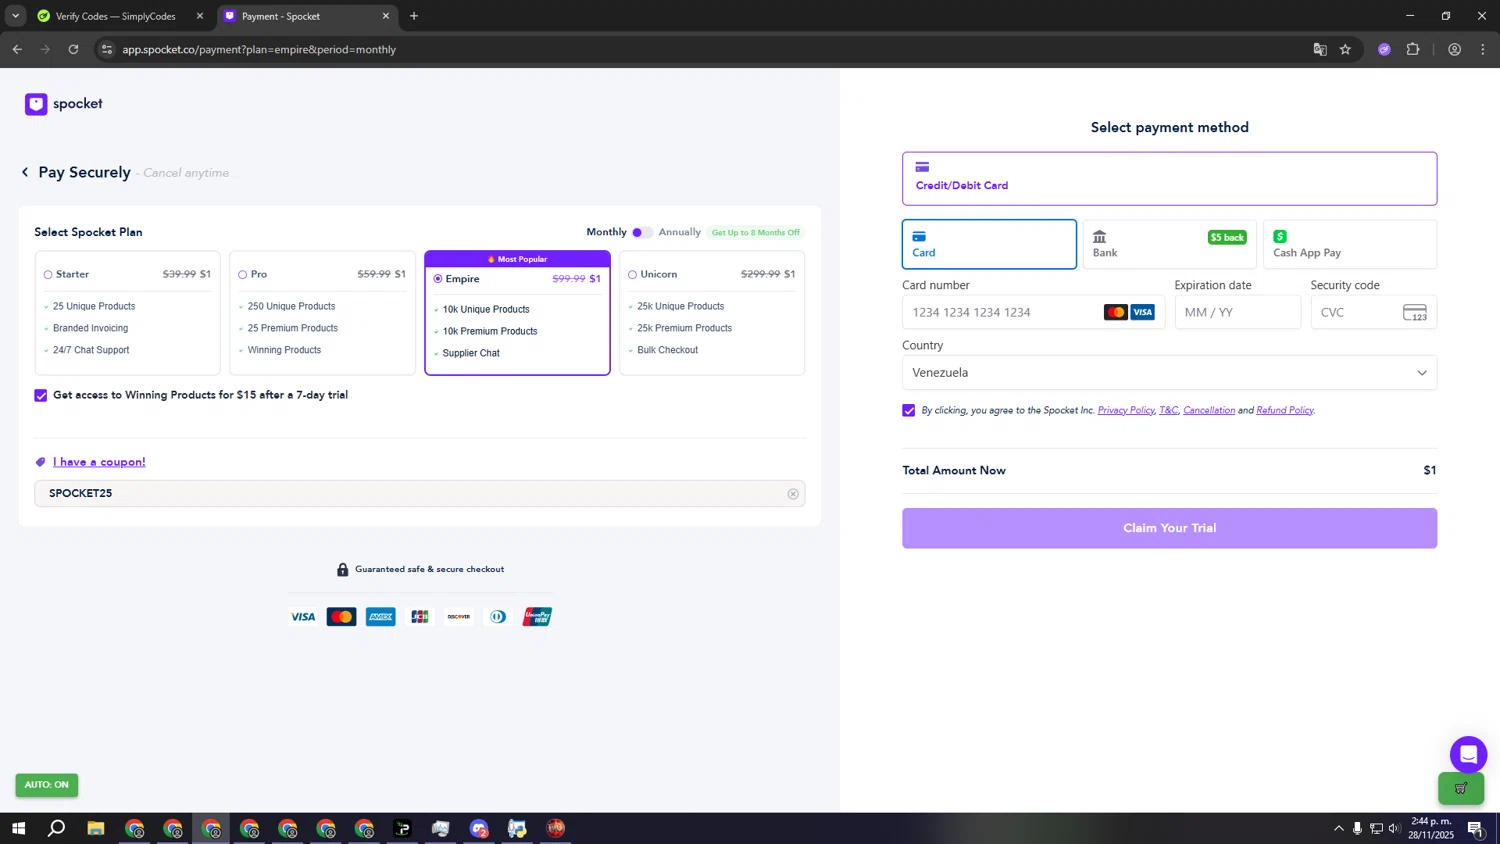This screenshot has width=1500, height=844.
Task: Open the tab search dropdown arrow
Action: coord(15,16)
